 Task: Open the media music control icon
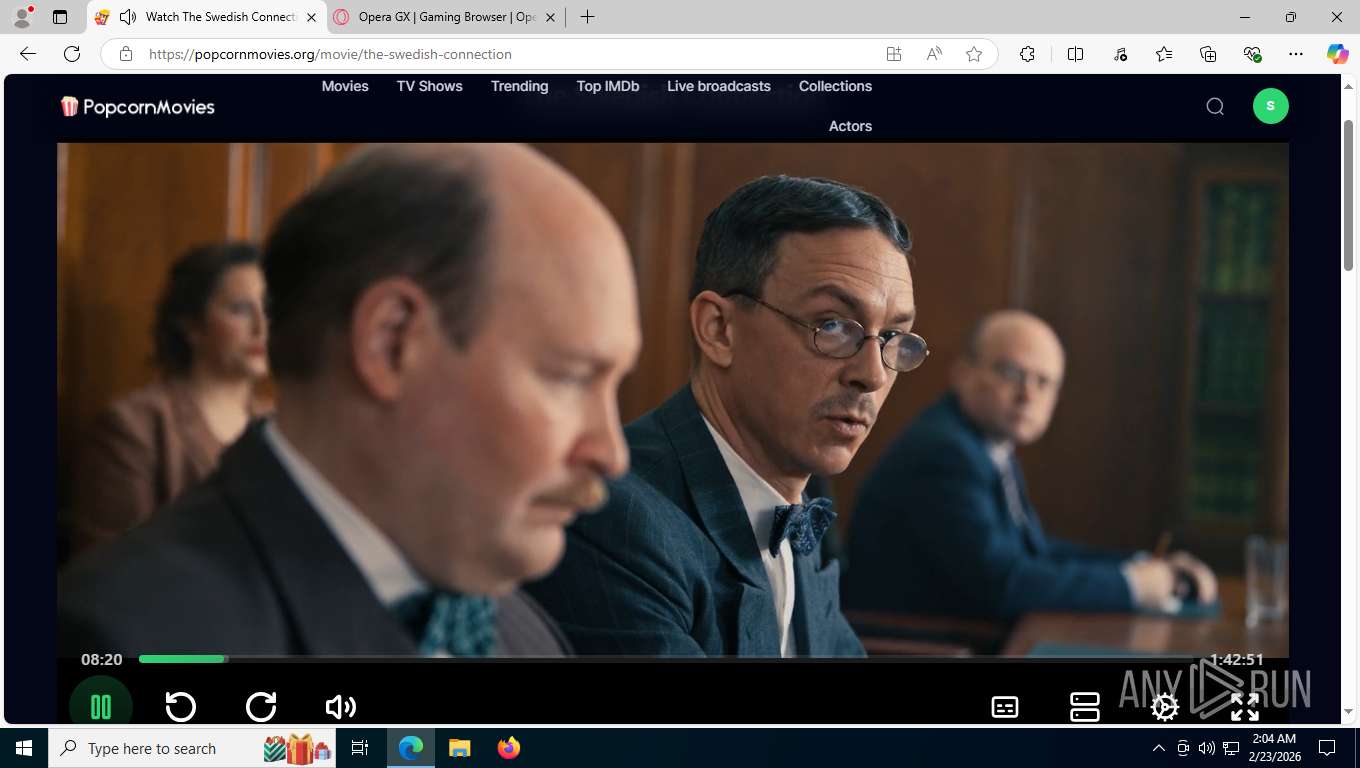pos(1120,54)
